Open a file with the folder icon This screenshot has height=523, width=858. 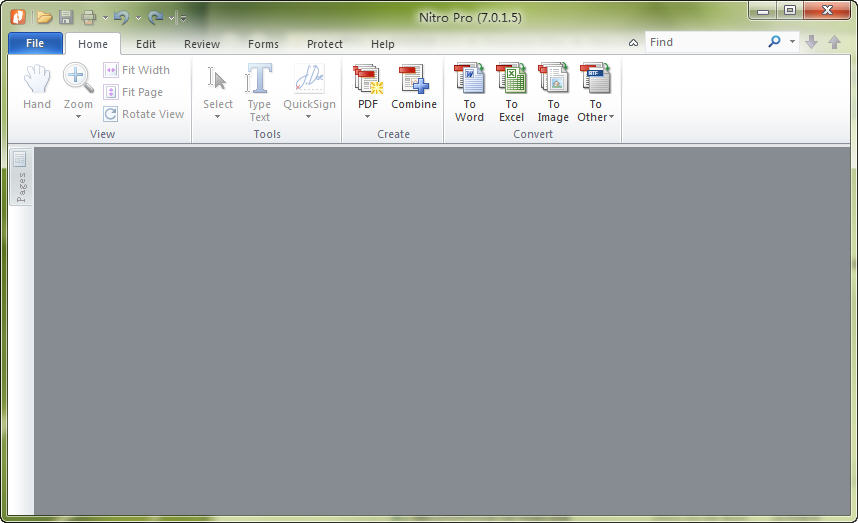click(x=44, y=18)
